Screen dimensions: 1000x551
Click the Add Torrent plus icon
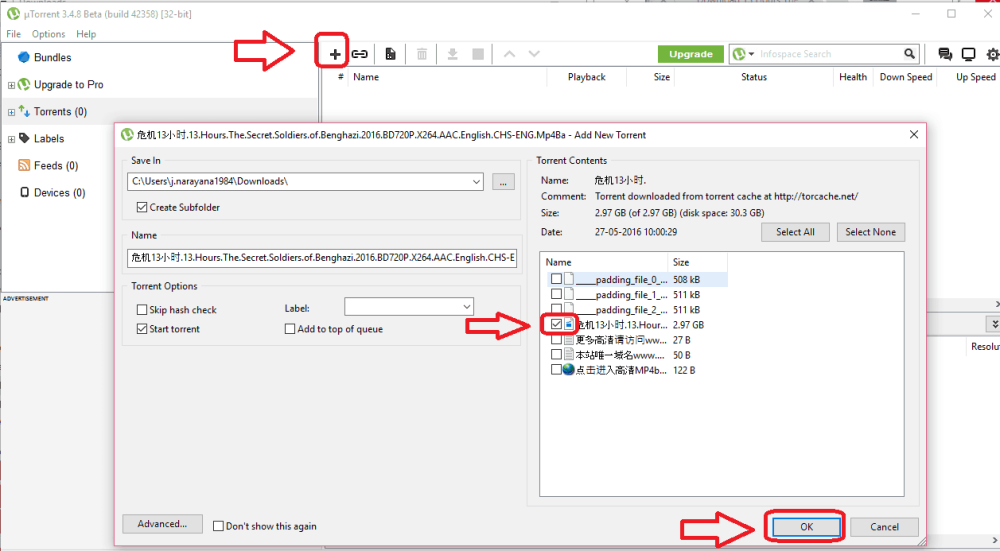pos(334,54)
